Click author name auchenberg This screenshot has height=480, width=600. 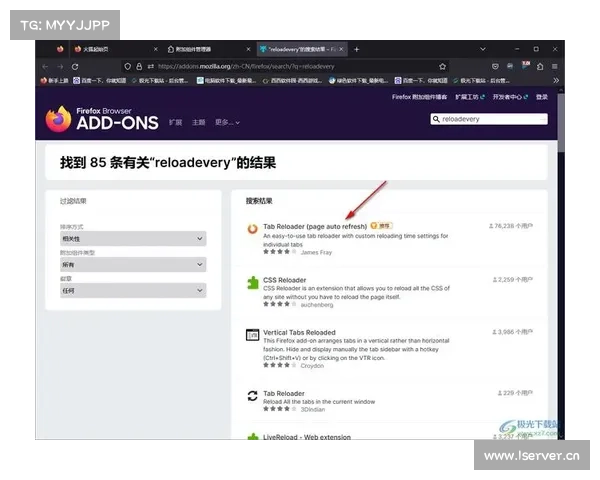[x=317, y=305]
